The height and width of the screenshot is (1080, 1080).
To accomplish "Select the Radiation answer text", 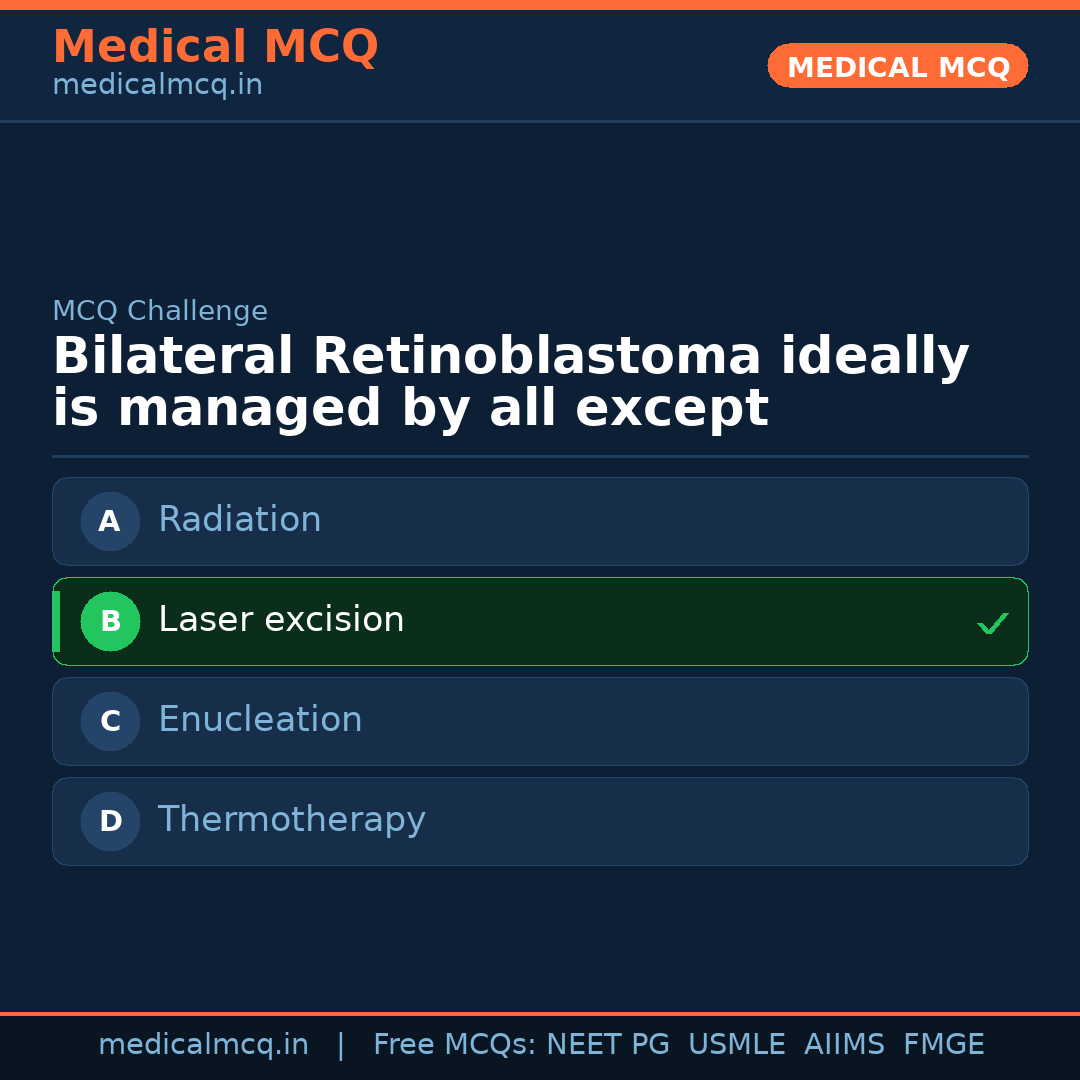I will click(240, 520).
